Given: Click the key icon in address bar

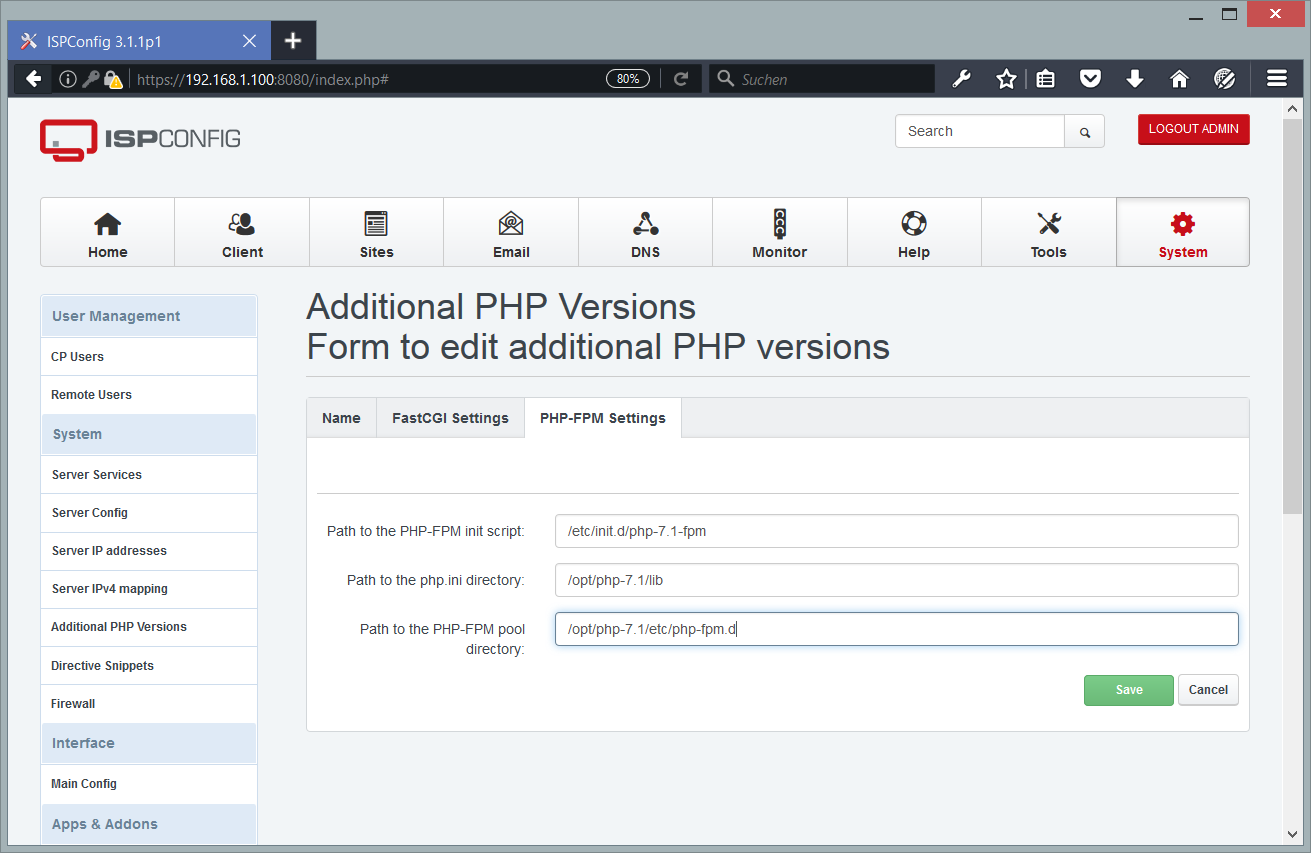Looking at the screenshot, I should [90, 79].
